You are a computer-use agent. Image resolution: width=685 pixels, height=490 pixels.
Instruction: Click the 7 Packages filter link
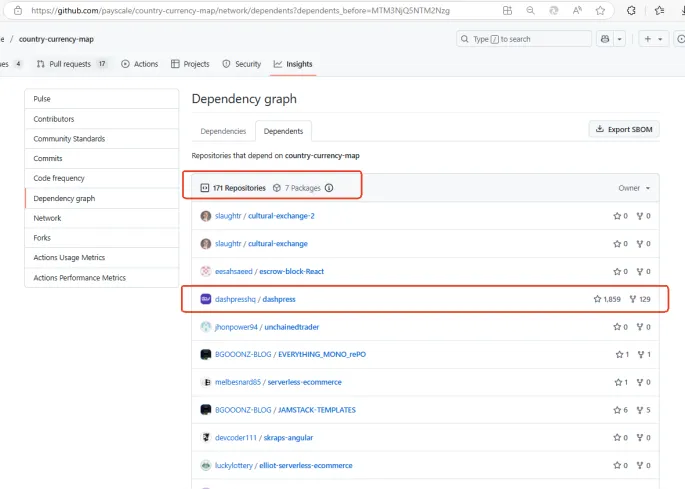click(297, 188)
